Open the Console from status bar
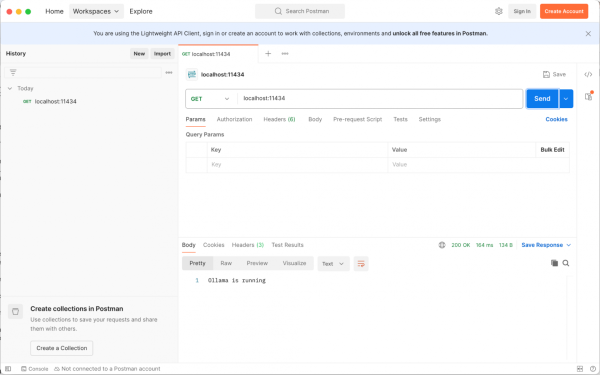This screenshot has width=600, height=375. tap(34, 369)
